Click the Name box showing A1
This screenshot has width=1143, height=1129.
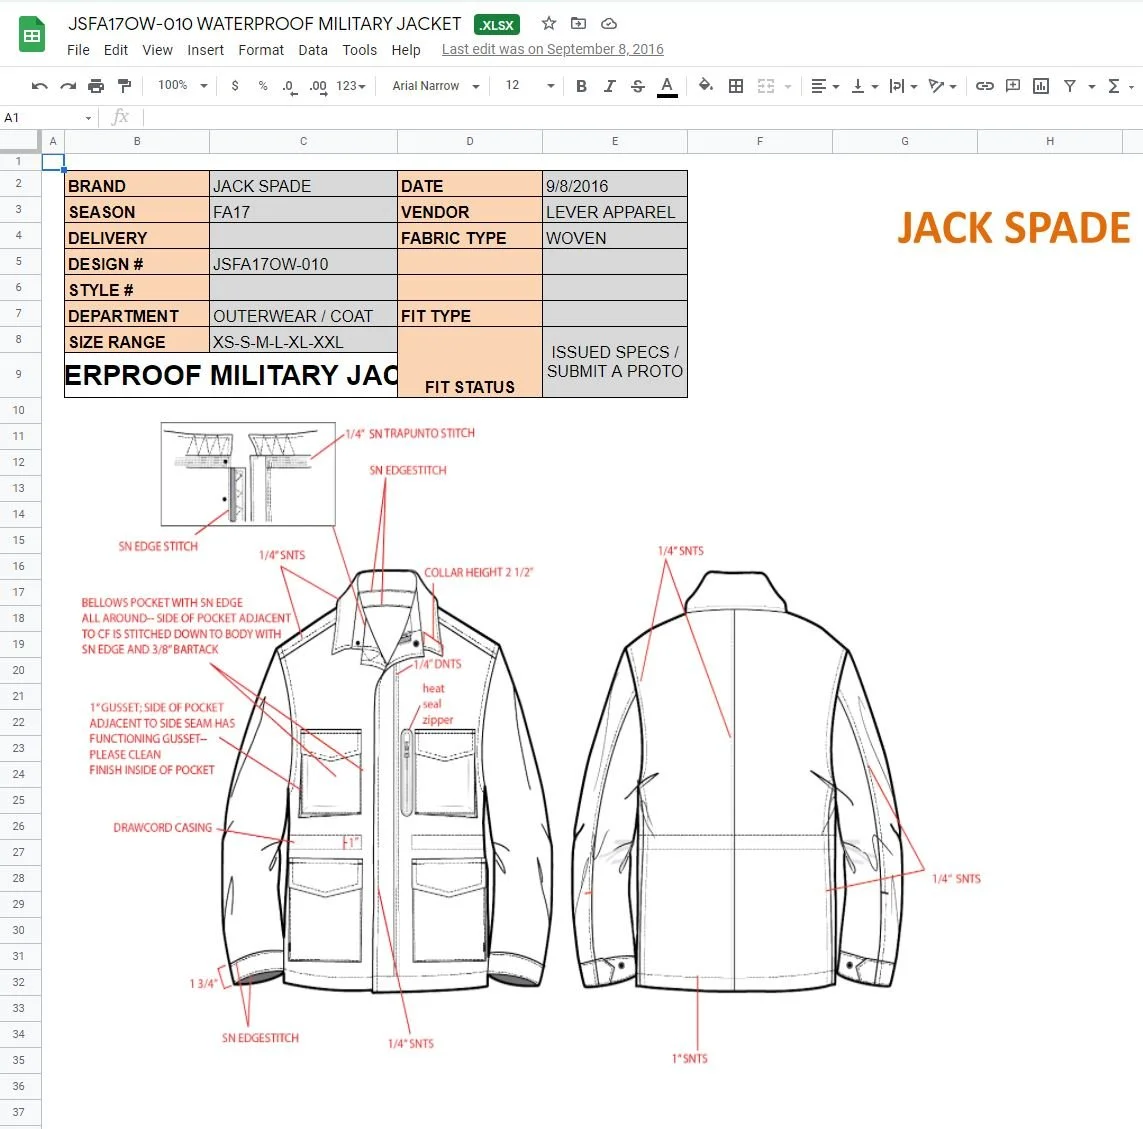tap(48, 117)
